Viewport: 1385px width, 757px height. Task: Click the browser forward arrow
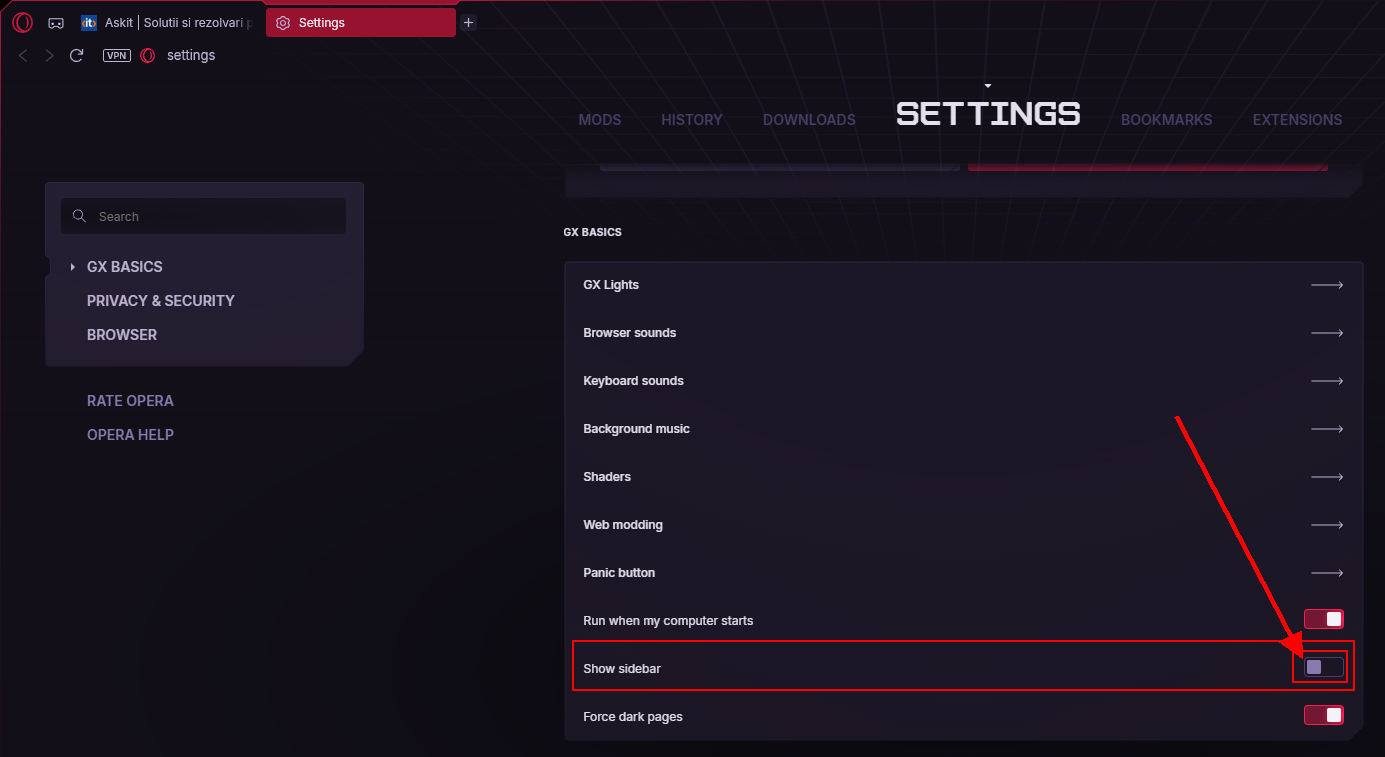click(x=50, y=56)
